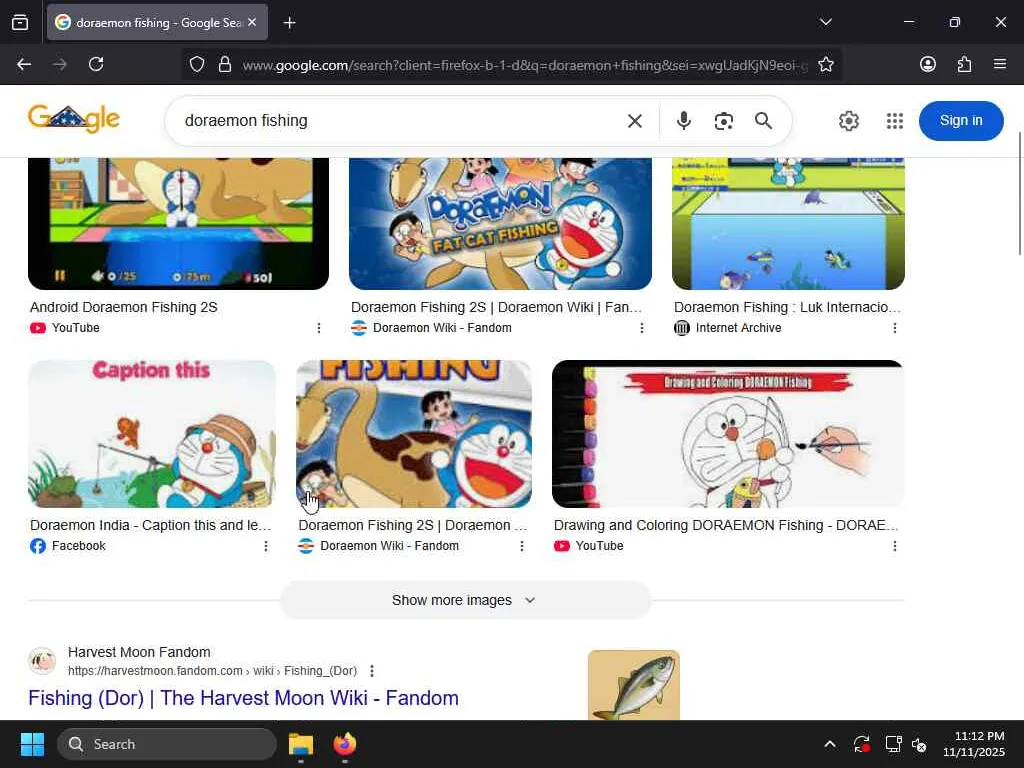Image resolution: width=1024 pixels, height=768 pixels.
Task: Open more options for Drawing and Coloring result
Action: click(895, 546)
